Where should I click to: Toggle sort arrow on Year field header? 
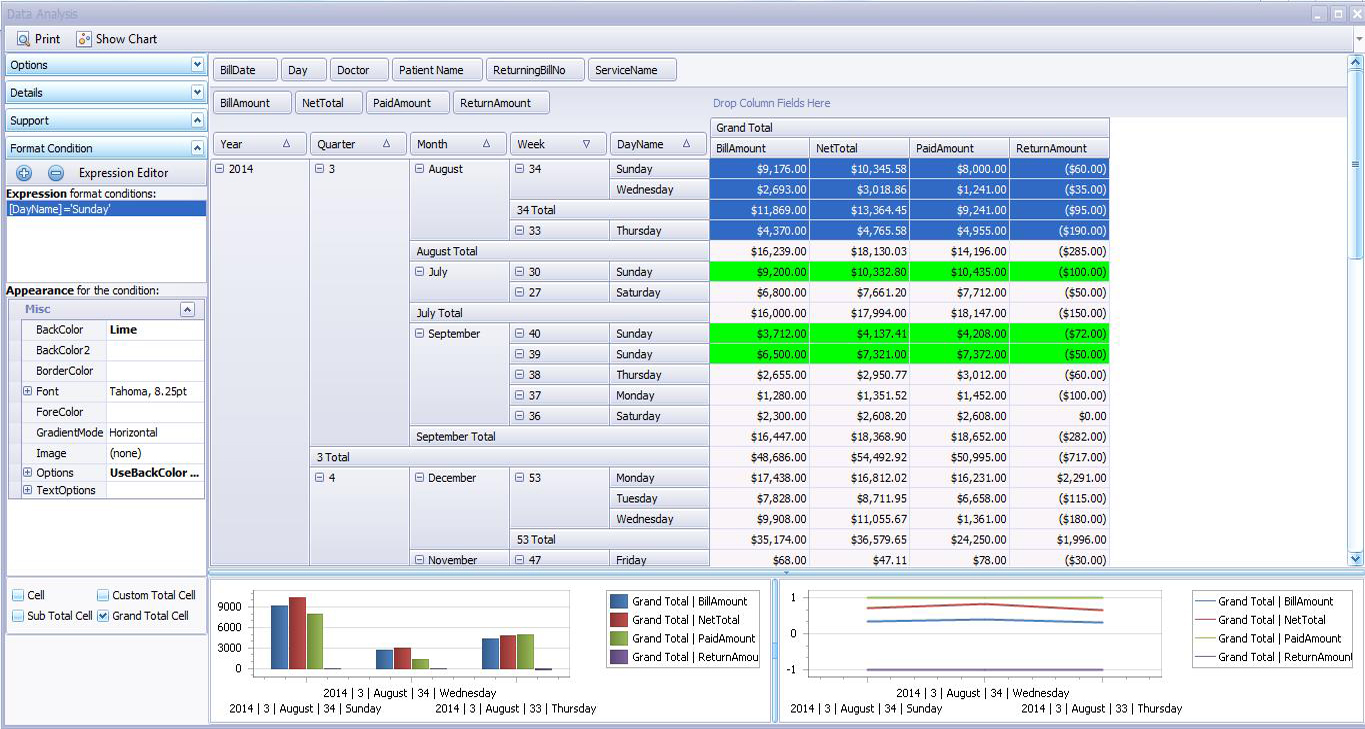tap(287, 144)
